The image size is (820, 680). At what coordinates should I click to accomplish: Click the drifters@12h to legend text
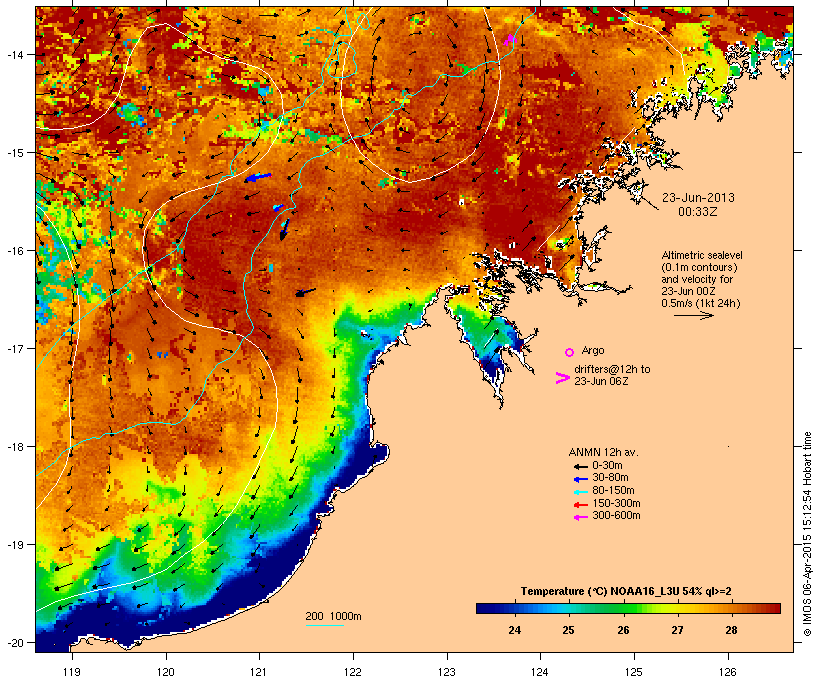[x=612, y=369]
